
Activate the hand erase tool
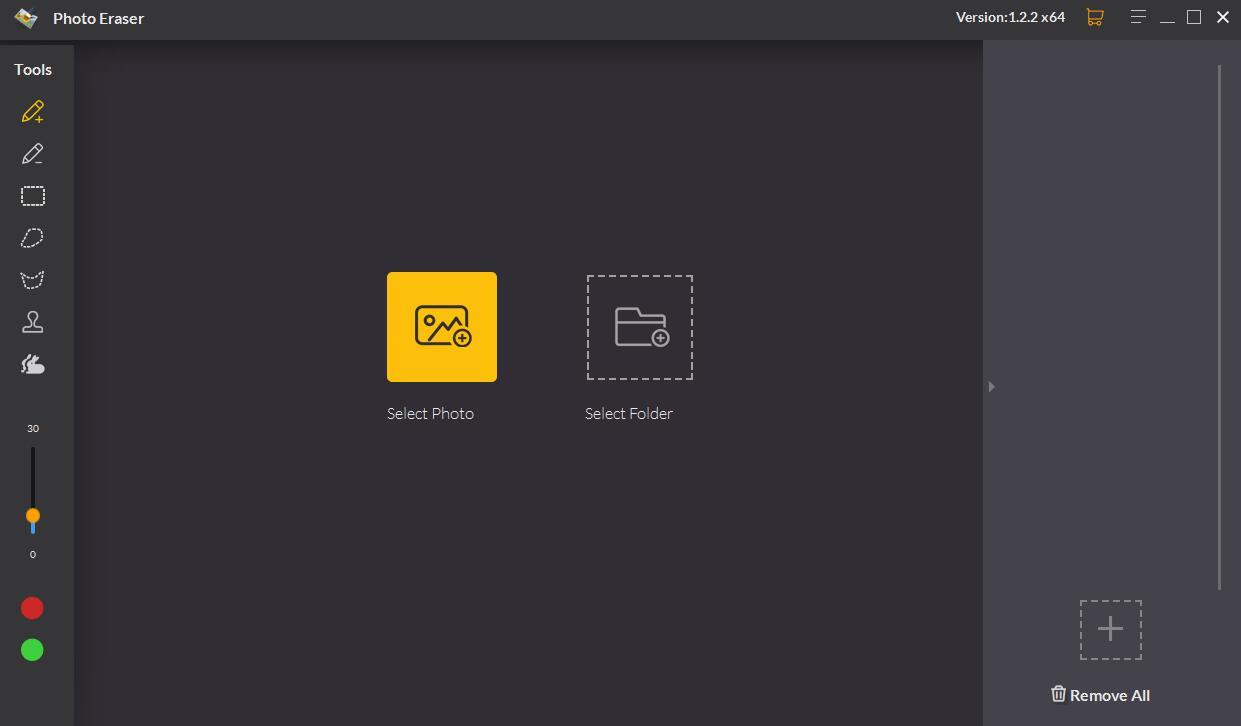(x=33, y=365)
